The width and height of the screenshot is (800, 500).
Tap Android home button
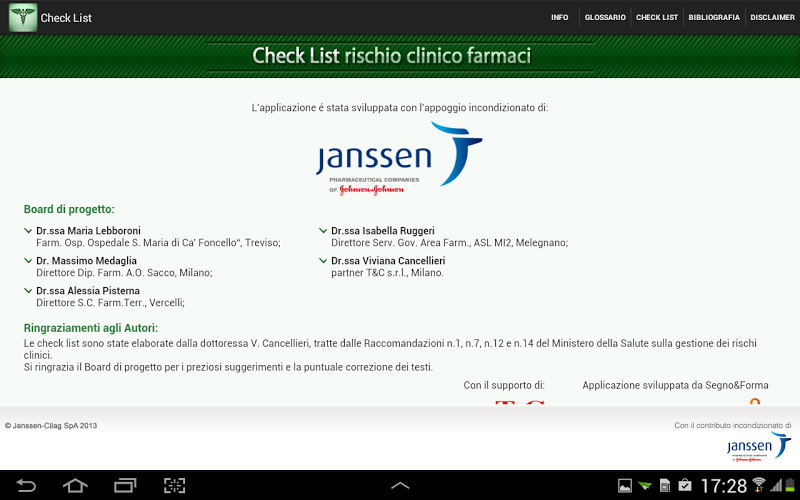click(x=75, y=485)
